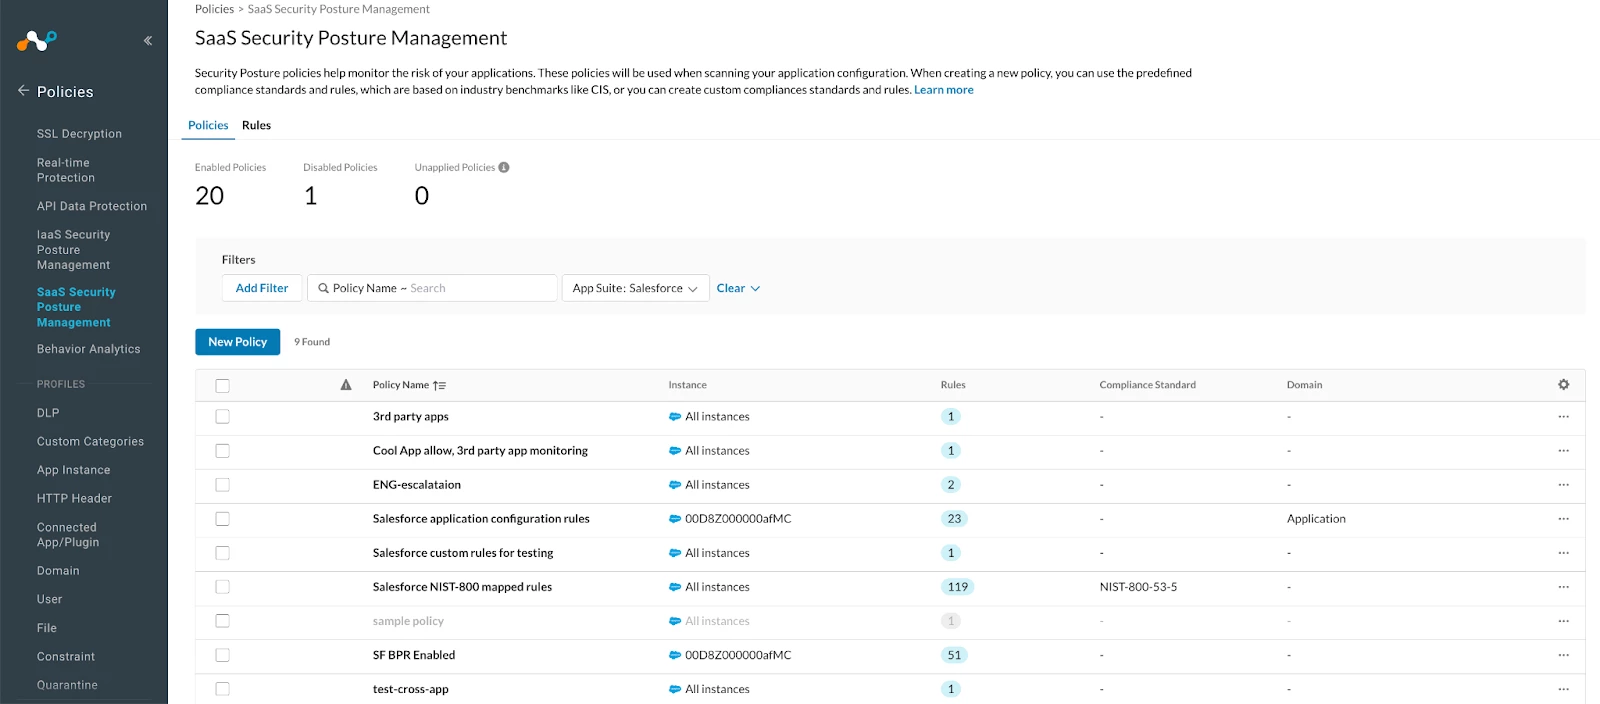
Task: Check Cool App allow policy checkbox
Action: [x=222, y=451]
